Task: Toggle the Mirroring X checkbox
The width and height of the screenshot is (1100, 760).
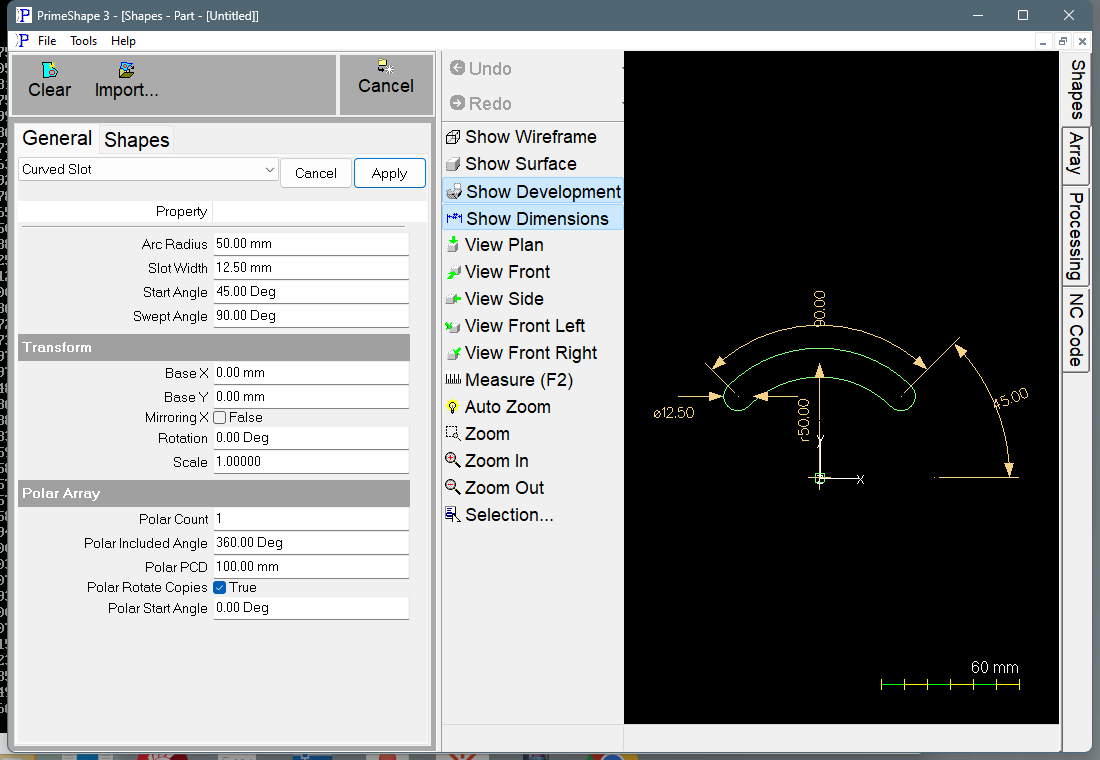Action: tap(220, 418)
